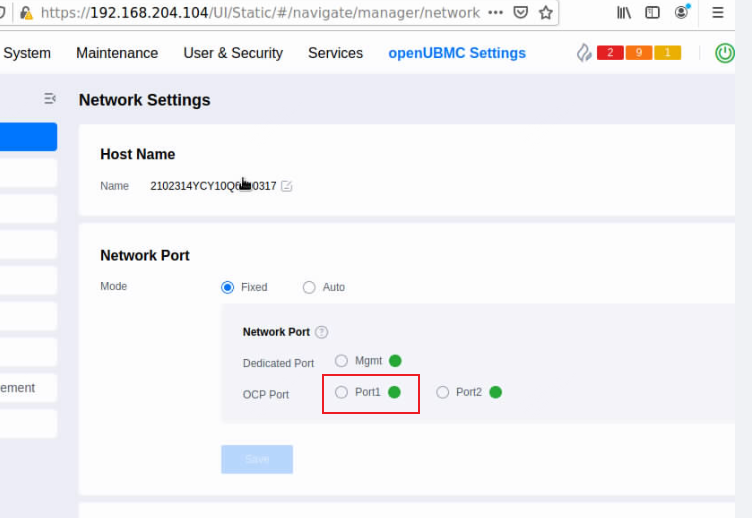Click the browser URL address field
The image size is (752, 518).
point(260,13)
